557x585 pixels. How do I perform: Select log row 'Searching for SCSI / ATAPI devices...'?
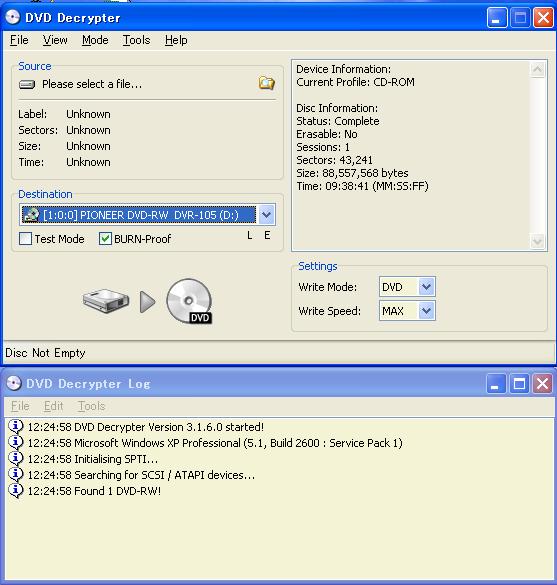point(141,475)
